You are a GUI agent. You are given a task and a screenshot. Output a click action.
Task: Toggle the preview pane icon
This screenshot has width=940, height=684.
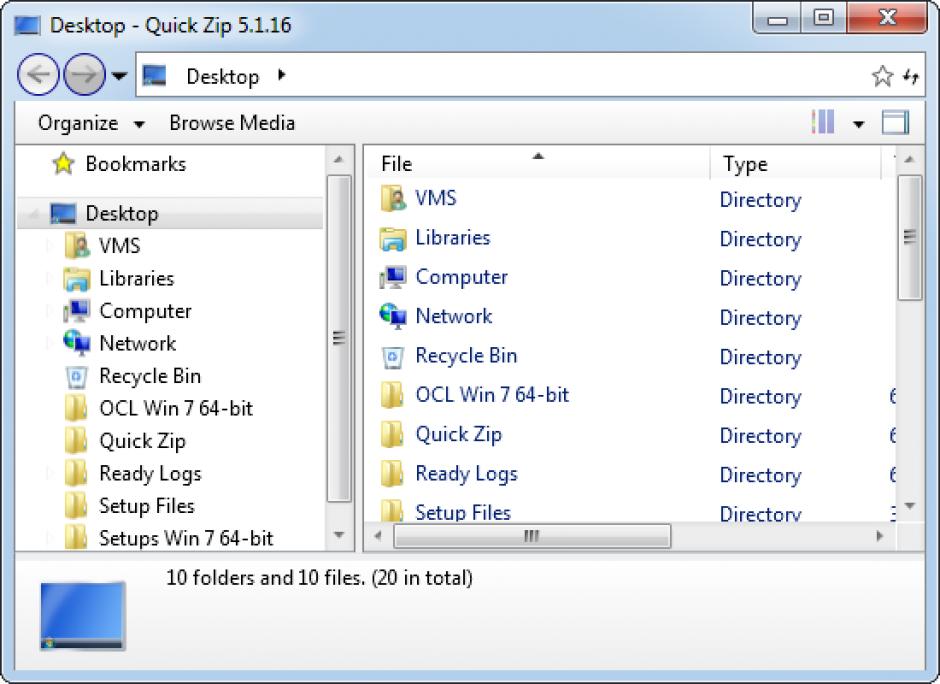tap(895, 123)
